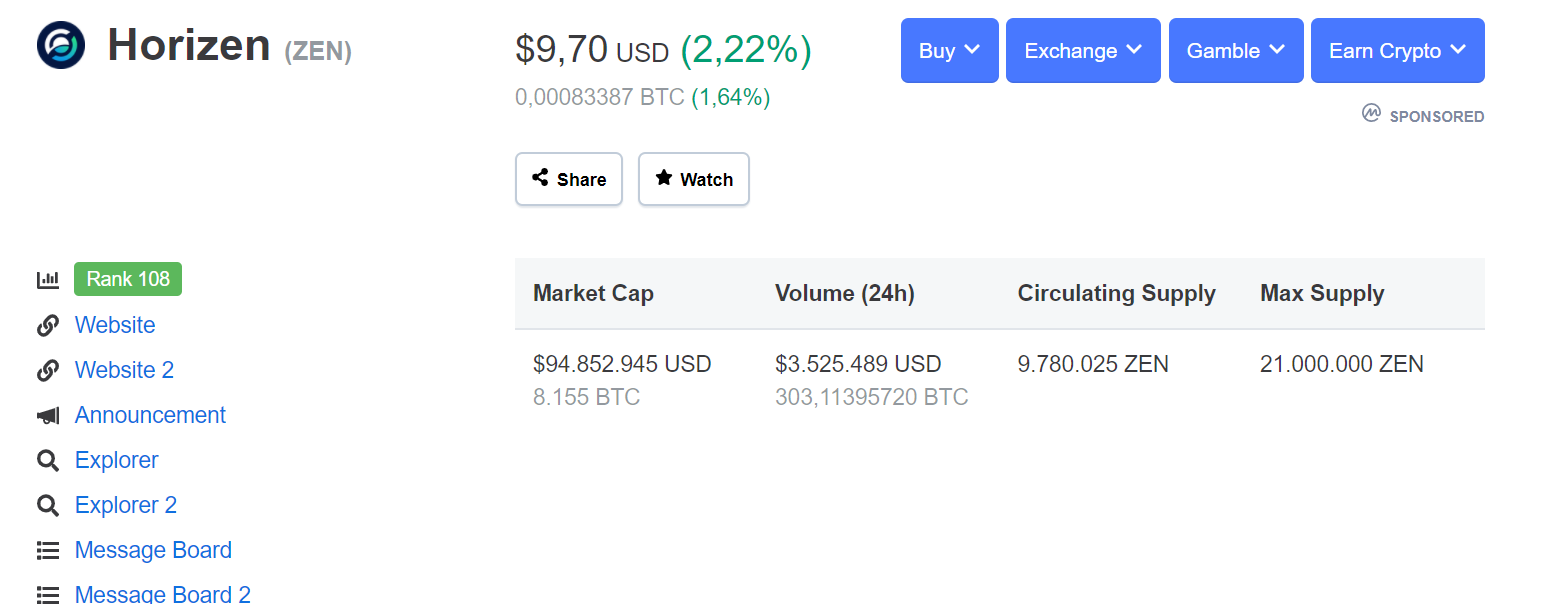Screen dimensions: 1558x604
Task: Open the Explorer 2 link
Action: (126, 505)
